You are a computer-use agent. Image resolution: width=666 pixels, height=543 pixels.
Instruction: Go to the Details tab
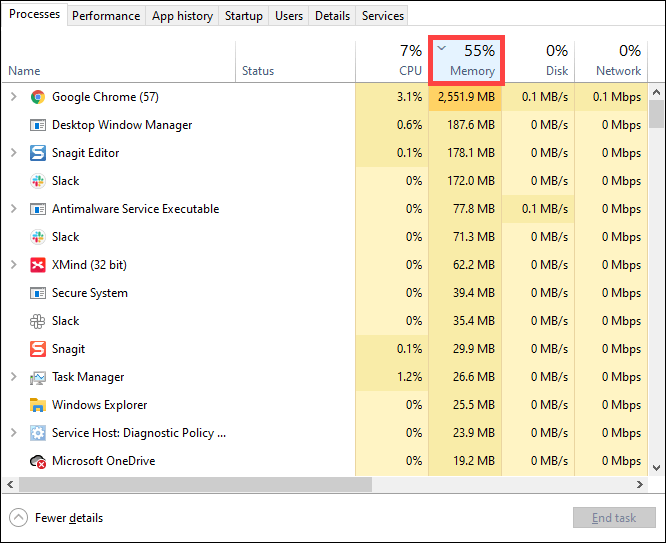point(332,16)
